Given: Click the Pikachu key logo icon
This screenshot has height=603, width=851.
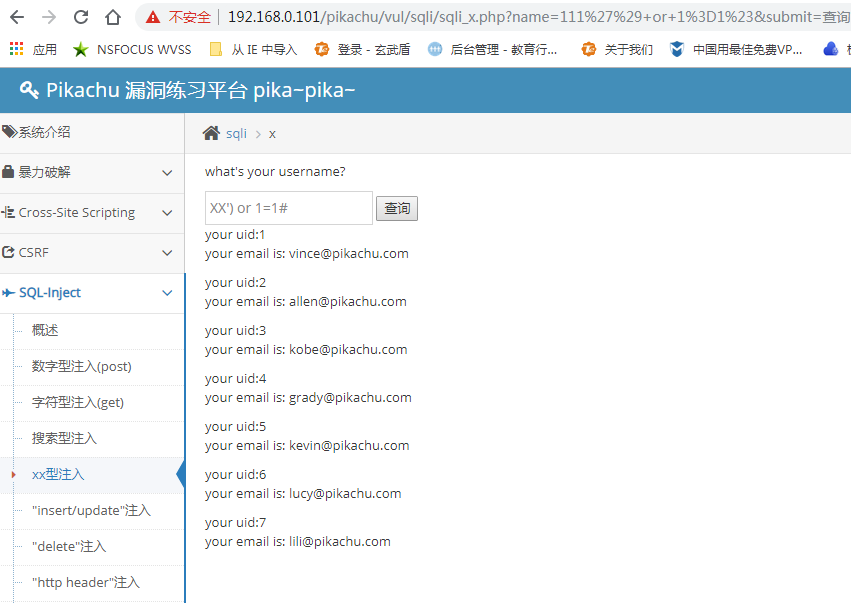Looking at the screenshot, I should coord(29,90).
